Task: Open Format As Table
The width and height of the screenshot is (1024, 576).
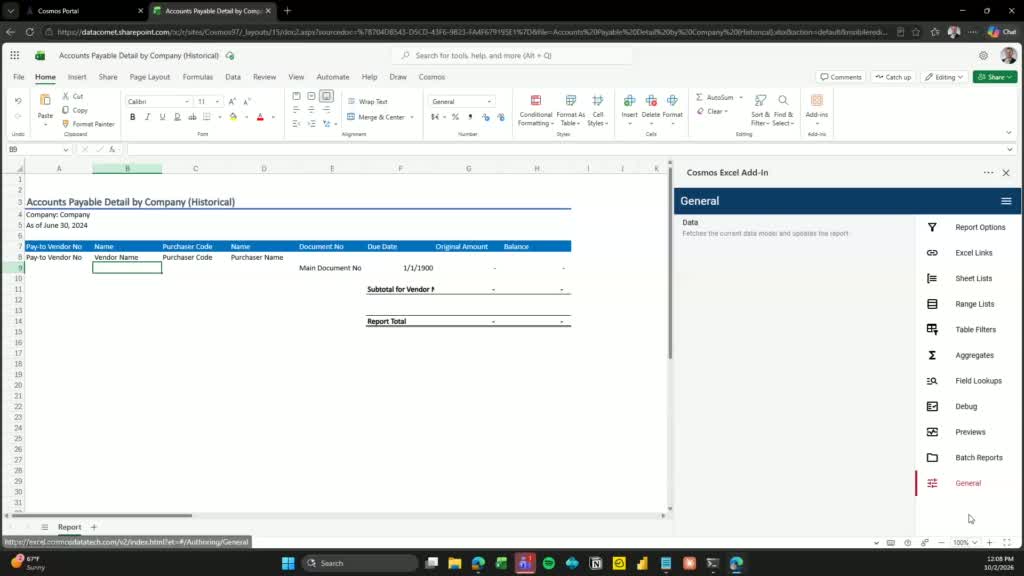Action: coord(571,110)
